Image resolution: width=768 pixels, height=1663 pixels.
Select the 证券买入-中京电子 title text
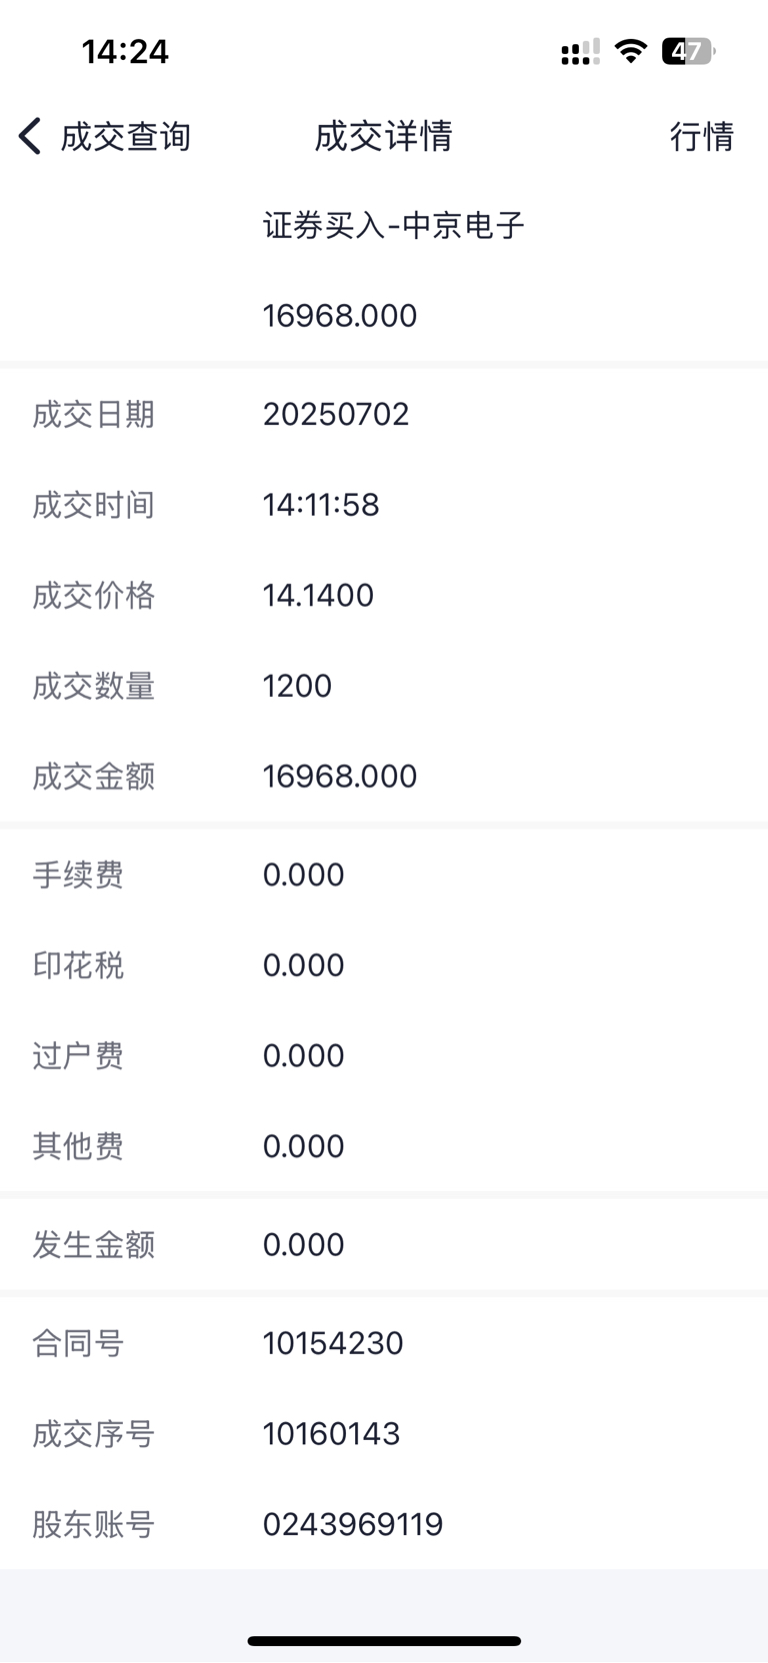(x=394, y=225)
